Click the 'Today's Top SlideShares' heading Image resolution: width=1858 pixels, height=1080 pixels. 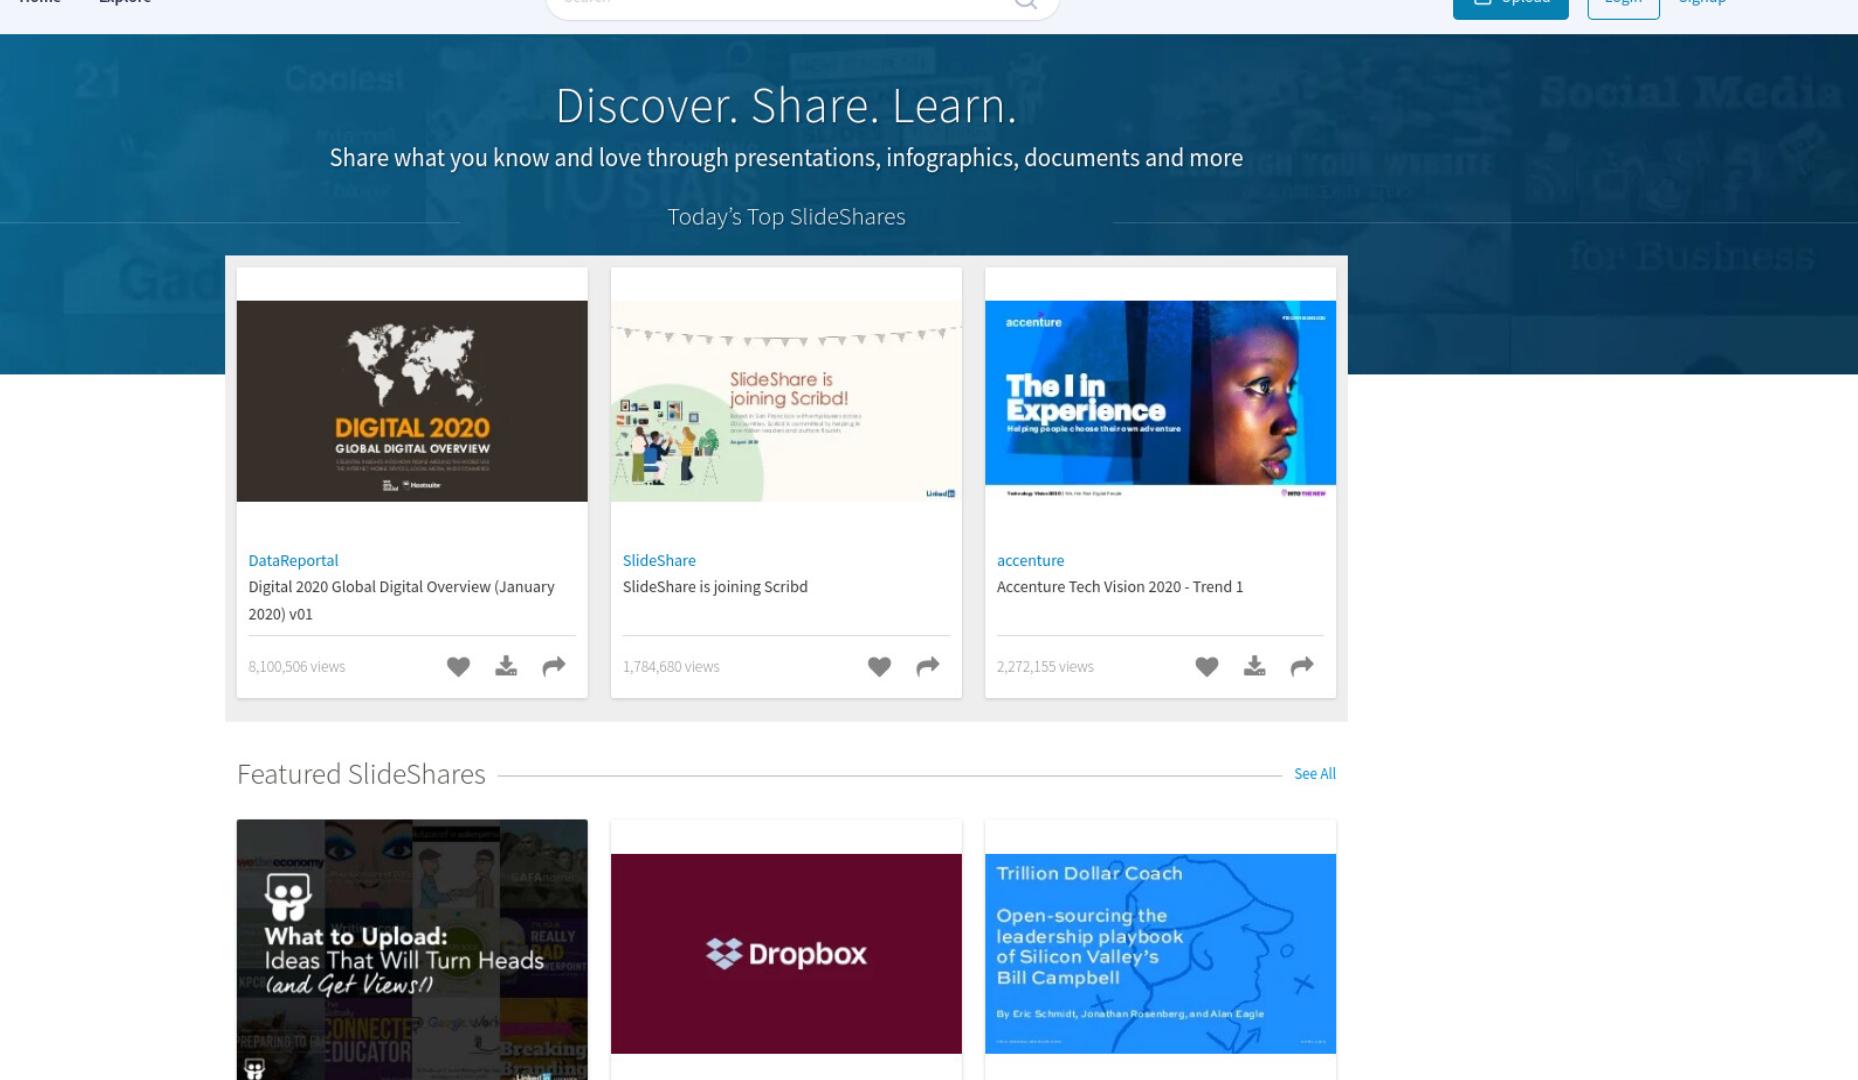coord(786,217)
